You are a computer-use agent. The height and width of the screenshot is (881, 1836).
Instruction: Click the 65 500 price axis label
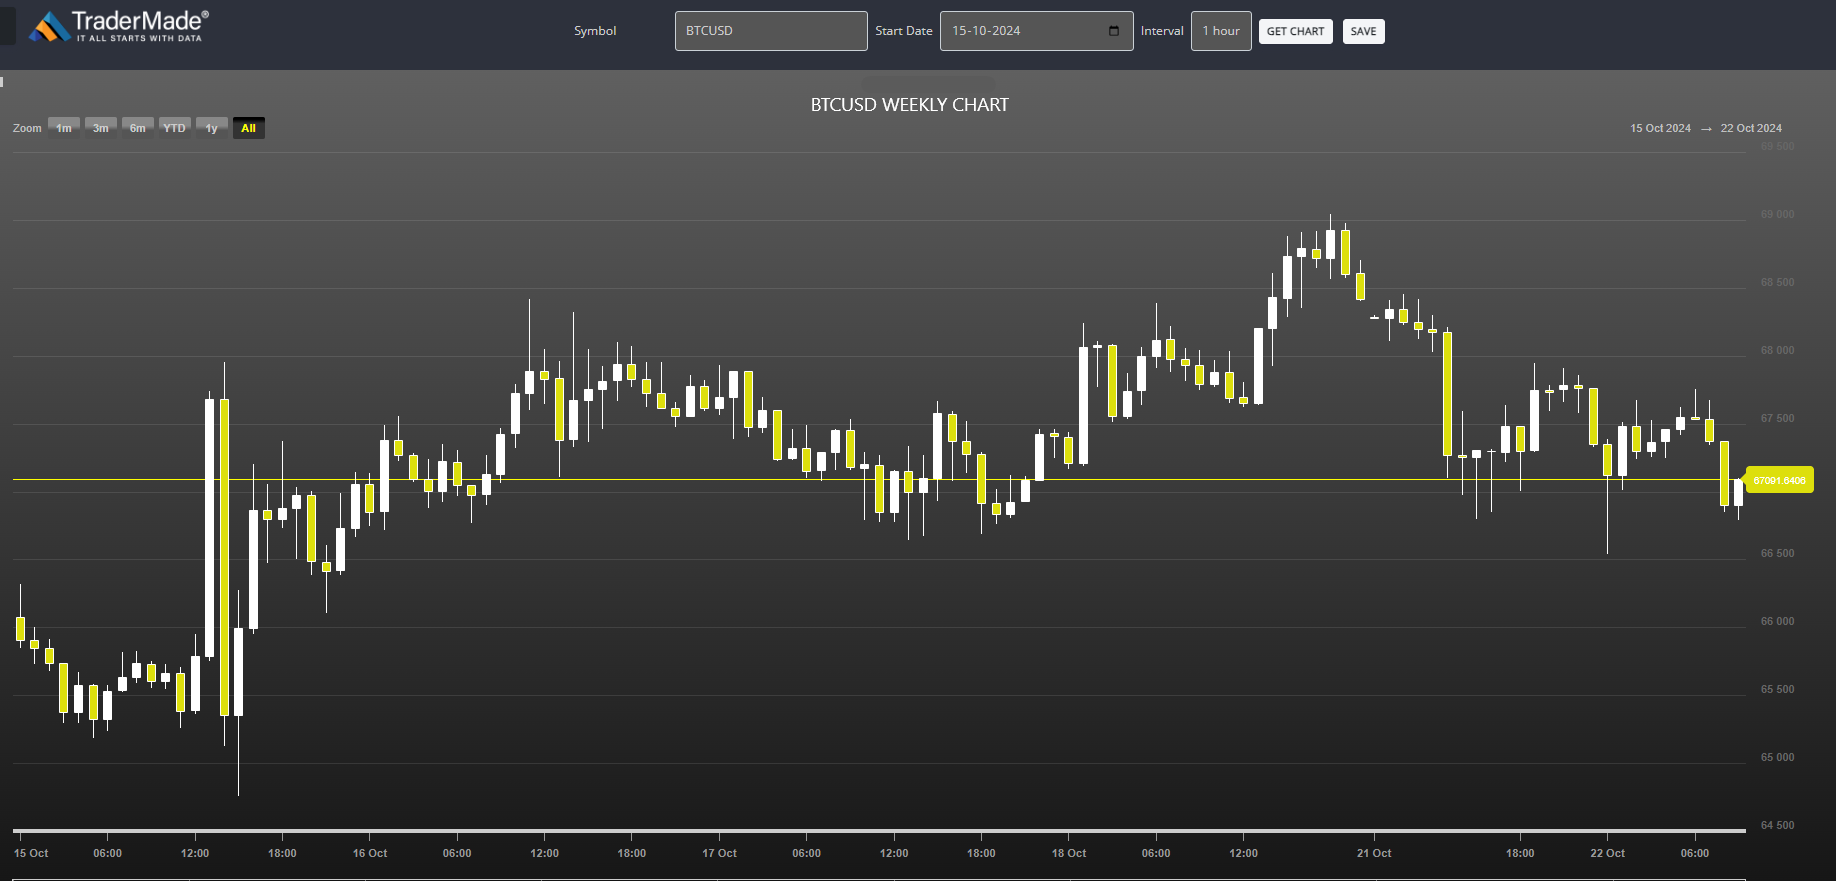pyautogui.click(x=1777, y=689)
